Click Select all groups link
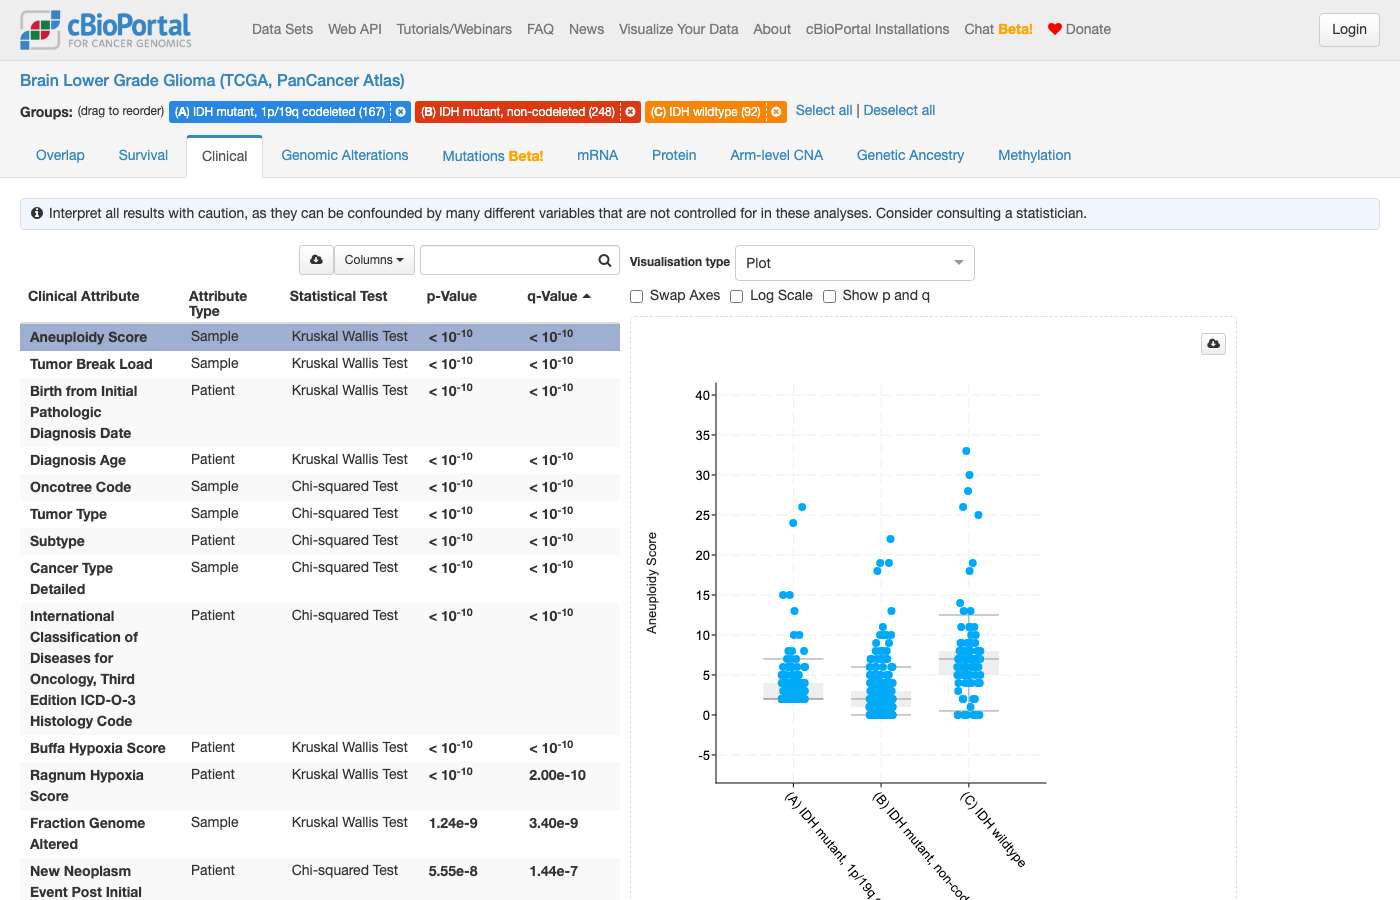 (x=824, y=110)
